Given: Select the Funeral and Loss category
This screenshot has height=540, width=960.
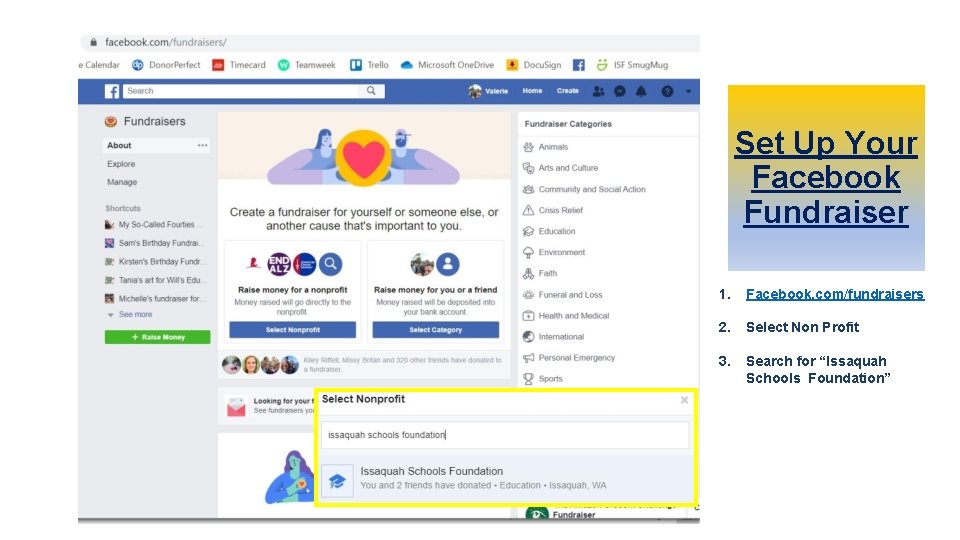Looking at the screenshot, I should pyautogui.click(x=562, y=294).
